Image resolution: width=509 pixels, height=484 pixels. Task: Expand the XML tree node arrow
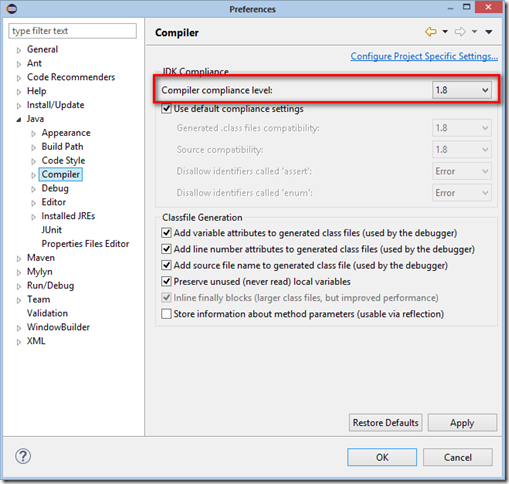coord(19,342)
